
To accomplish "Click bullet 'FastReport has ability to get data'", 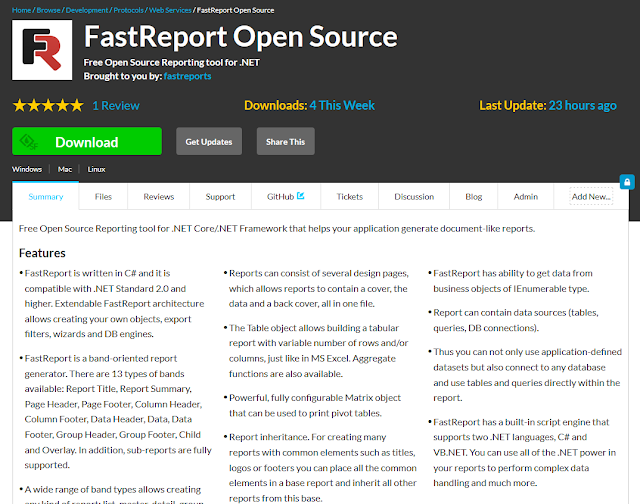I will coord(513,281).
